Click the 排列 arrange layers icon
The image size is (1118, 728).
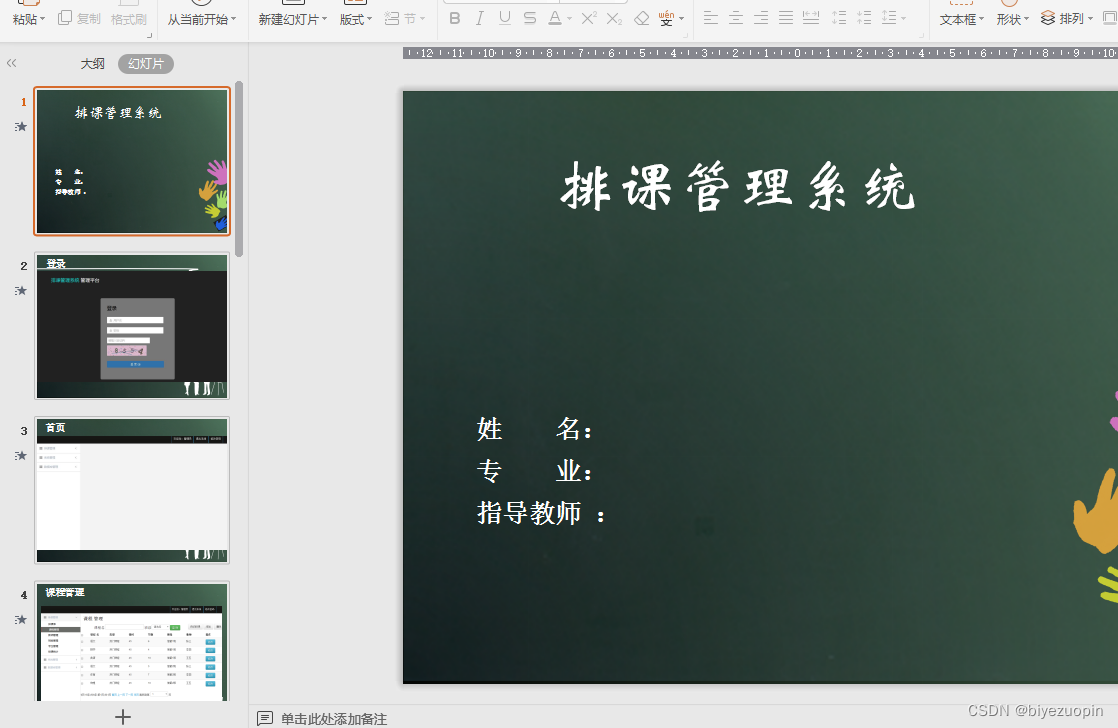(1047, 19)
